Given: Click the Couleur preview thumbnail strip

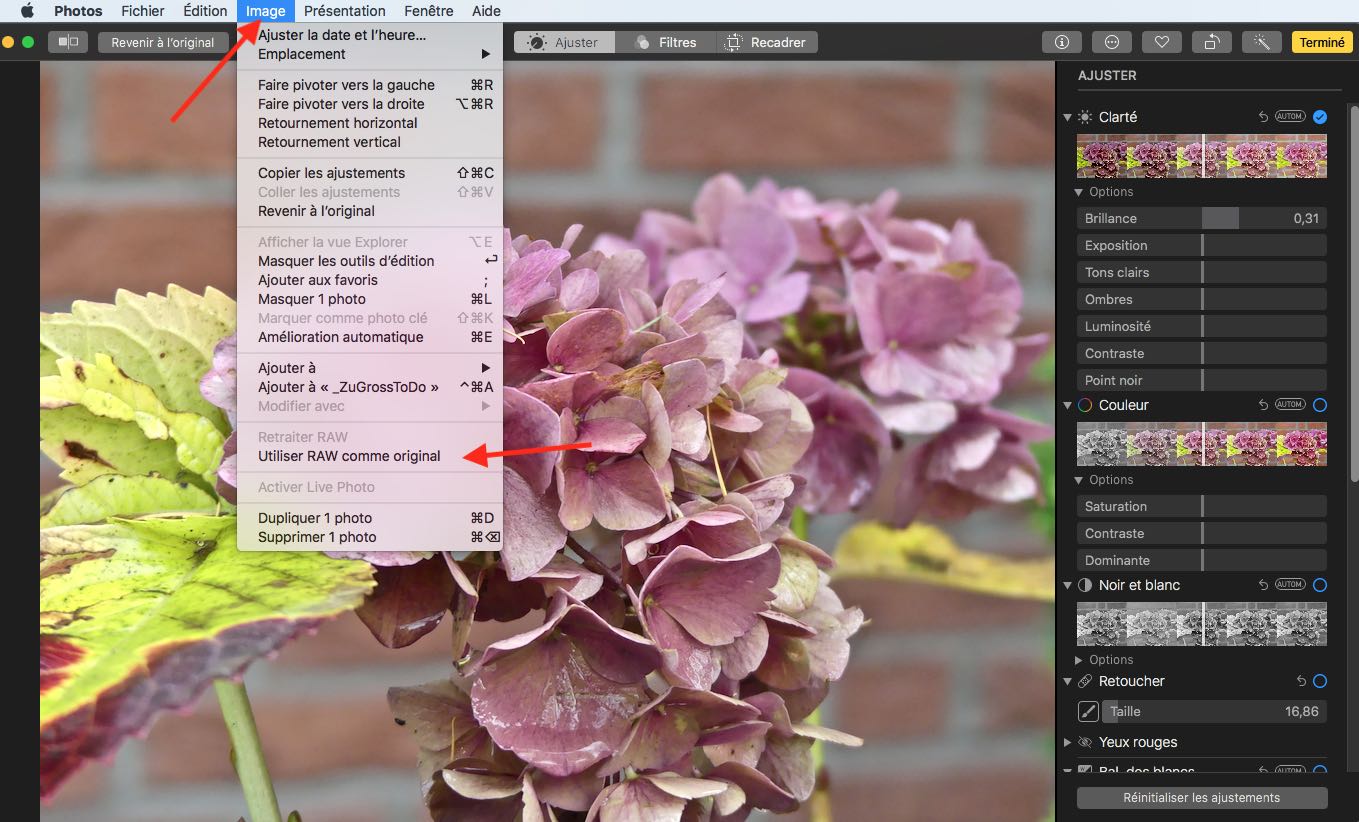Looking at the screenshot, I should (x=1202, y=444).
